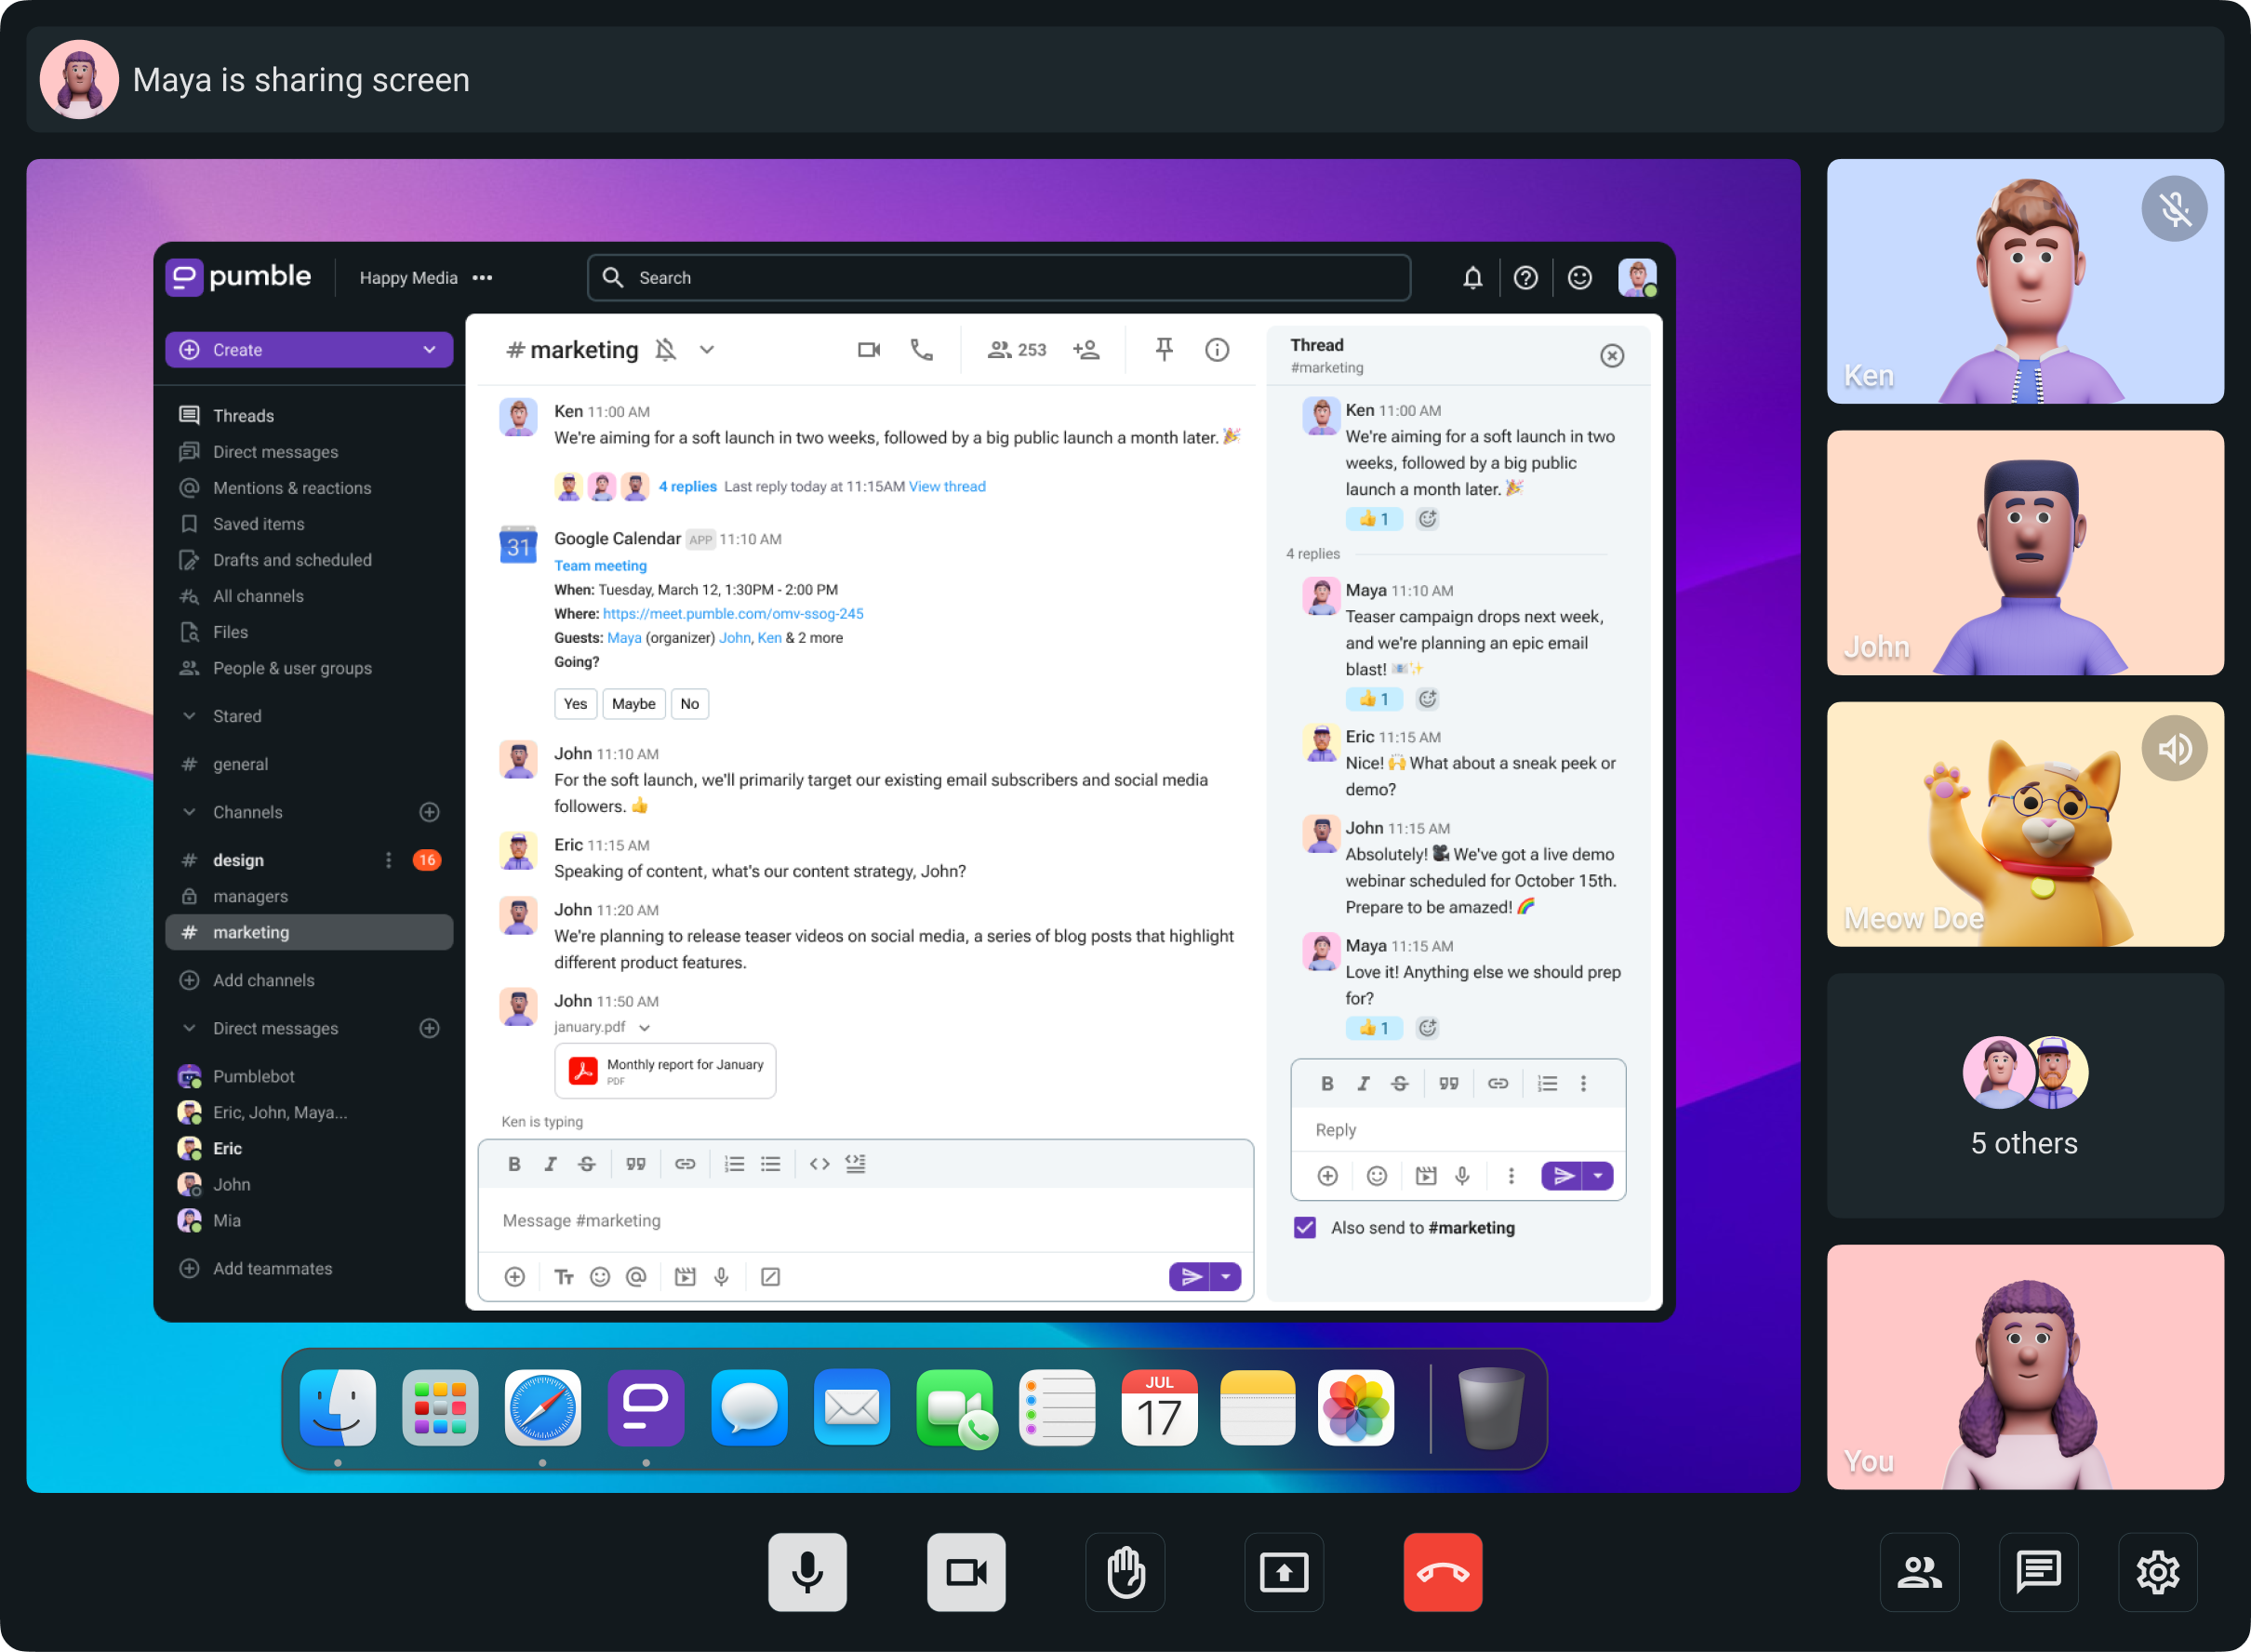The width and height of the screenshot is (2251, 1652).
Task: Record a voice message in the composer
Action: tap(722, 1276)
